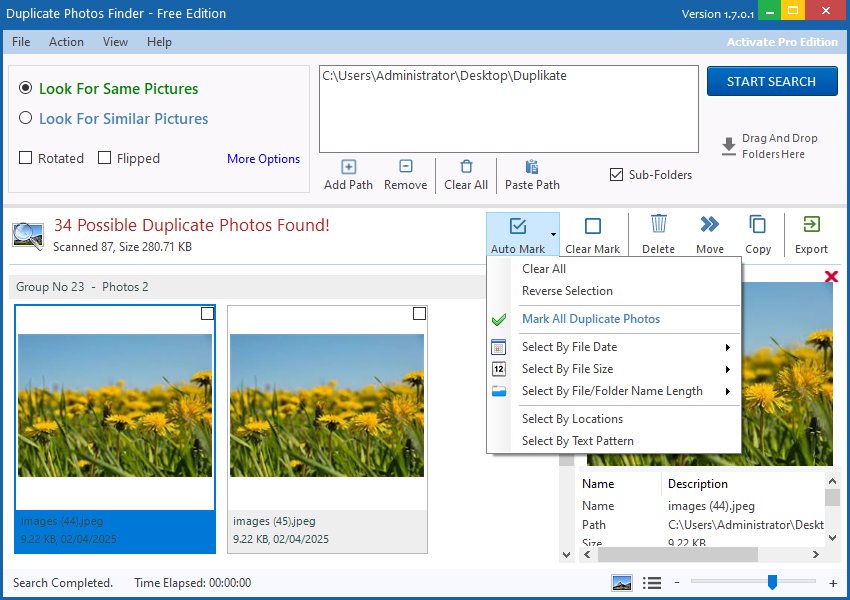
Task: Open the Action menu
Action: click(x=66, y=42)
